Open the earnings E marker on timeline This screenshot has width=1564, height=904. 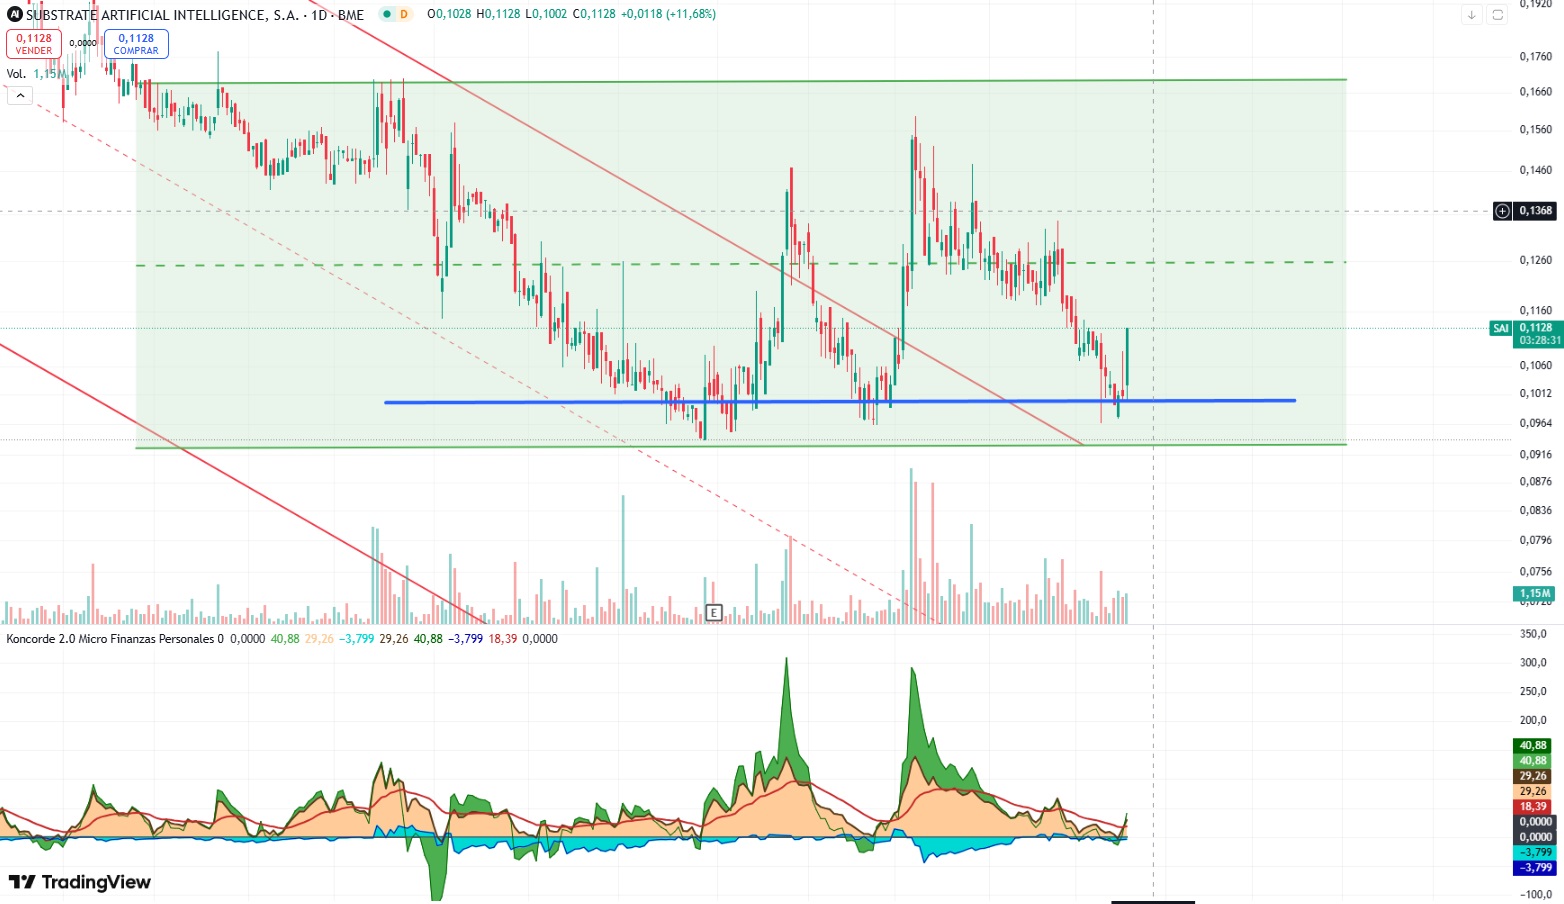coord(714,612)
